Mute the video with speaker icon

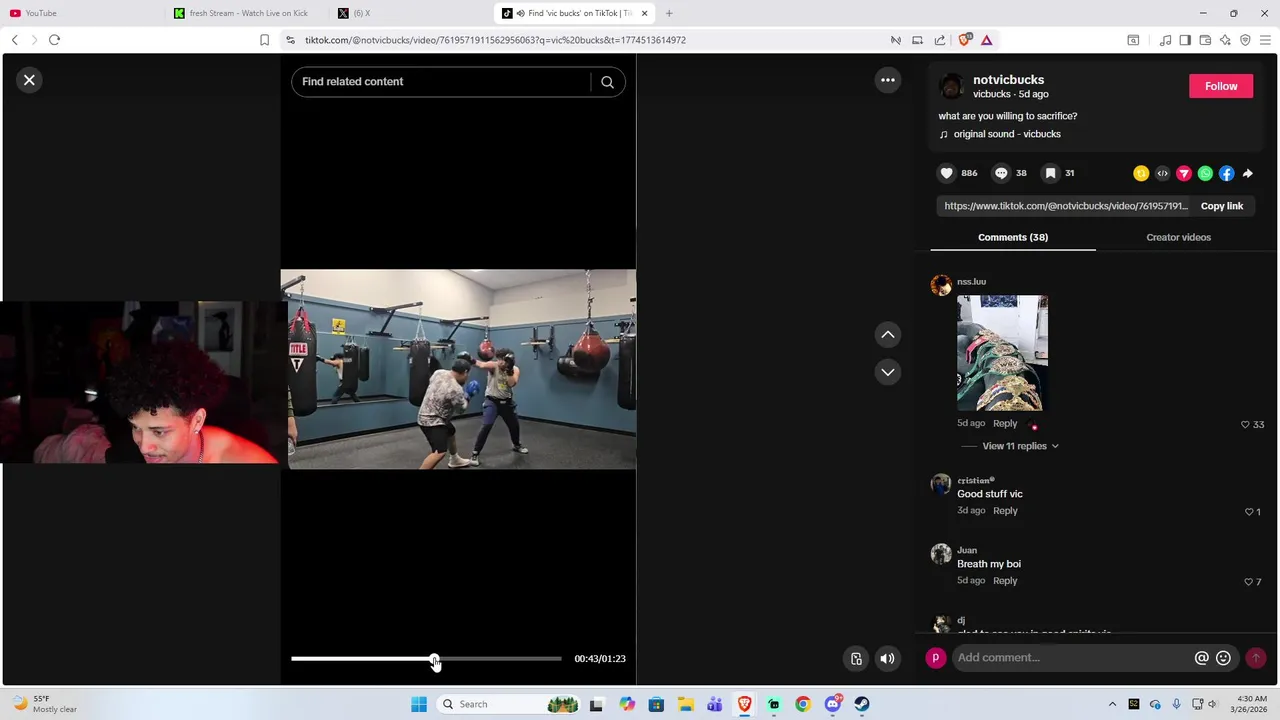(887, 658)
